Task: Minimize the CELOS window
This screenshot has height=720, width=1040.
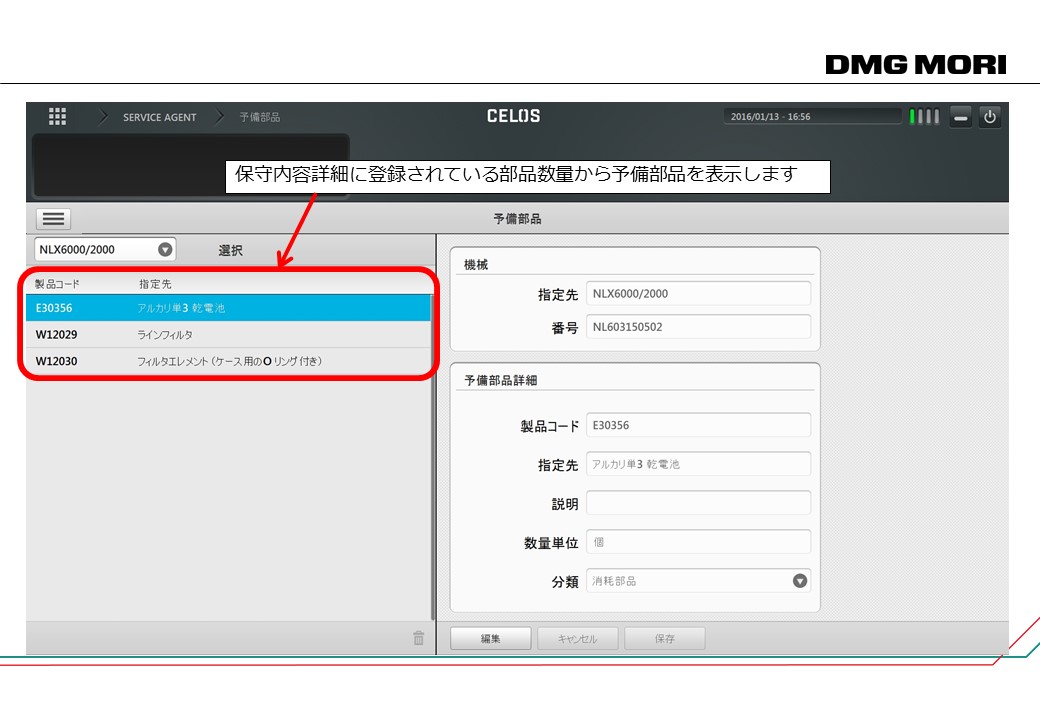Action: (960, 117)
